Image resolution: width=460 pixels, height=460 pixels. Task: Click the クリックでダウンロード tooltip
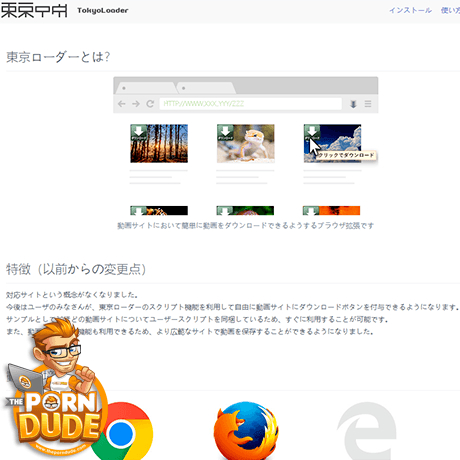tap(346, 155)
